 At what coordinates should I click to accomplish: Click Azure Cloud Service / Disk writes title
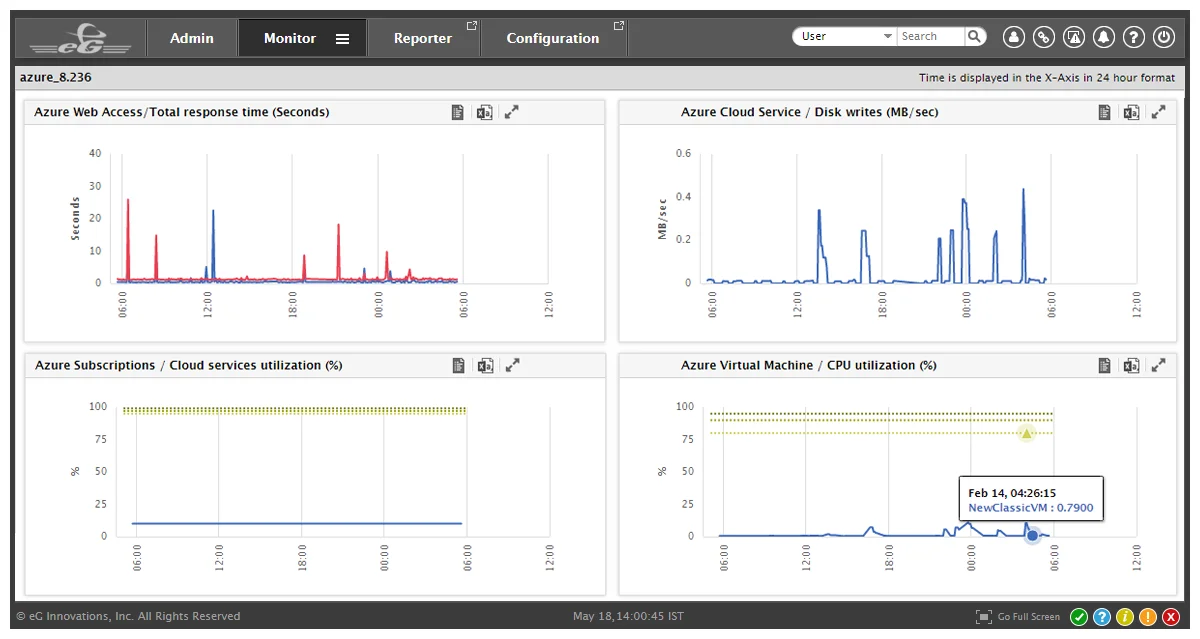810,112
